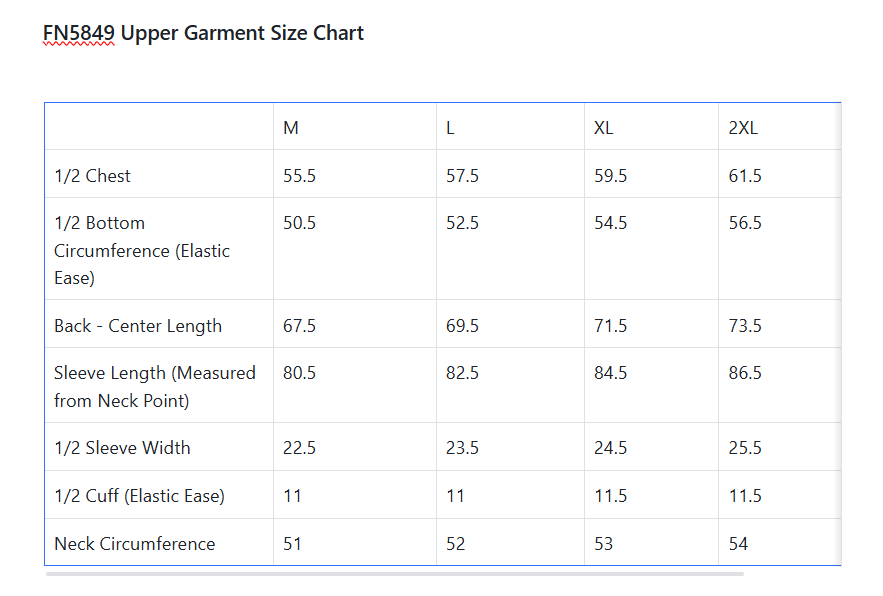Click the horizontal scrollbar below the table
883x596 pixels.
click(395, 574)
